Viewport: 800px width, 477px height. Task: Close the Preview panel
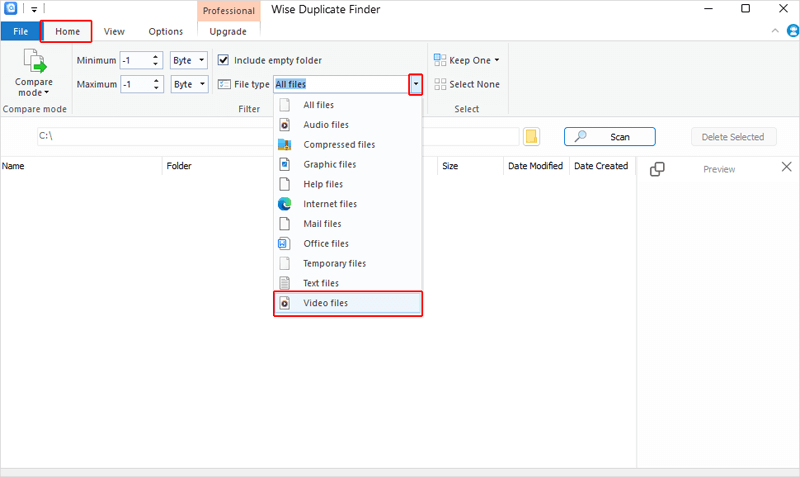coord(786,167)
